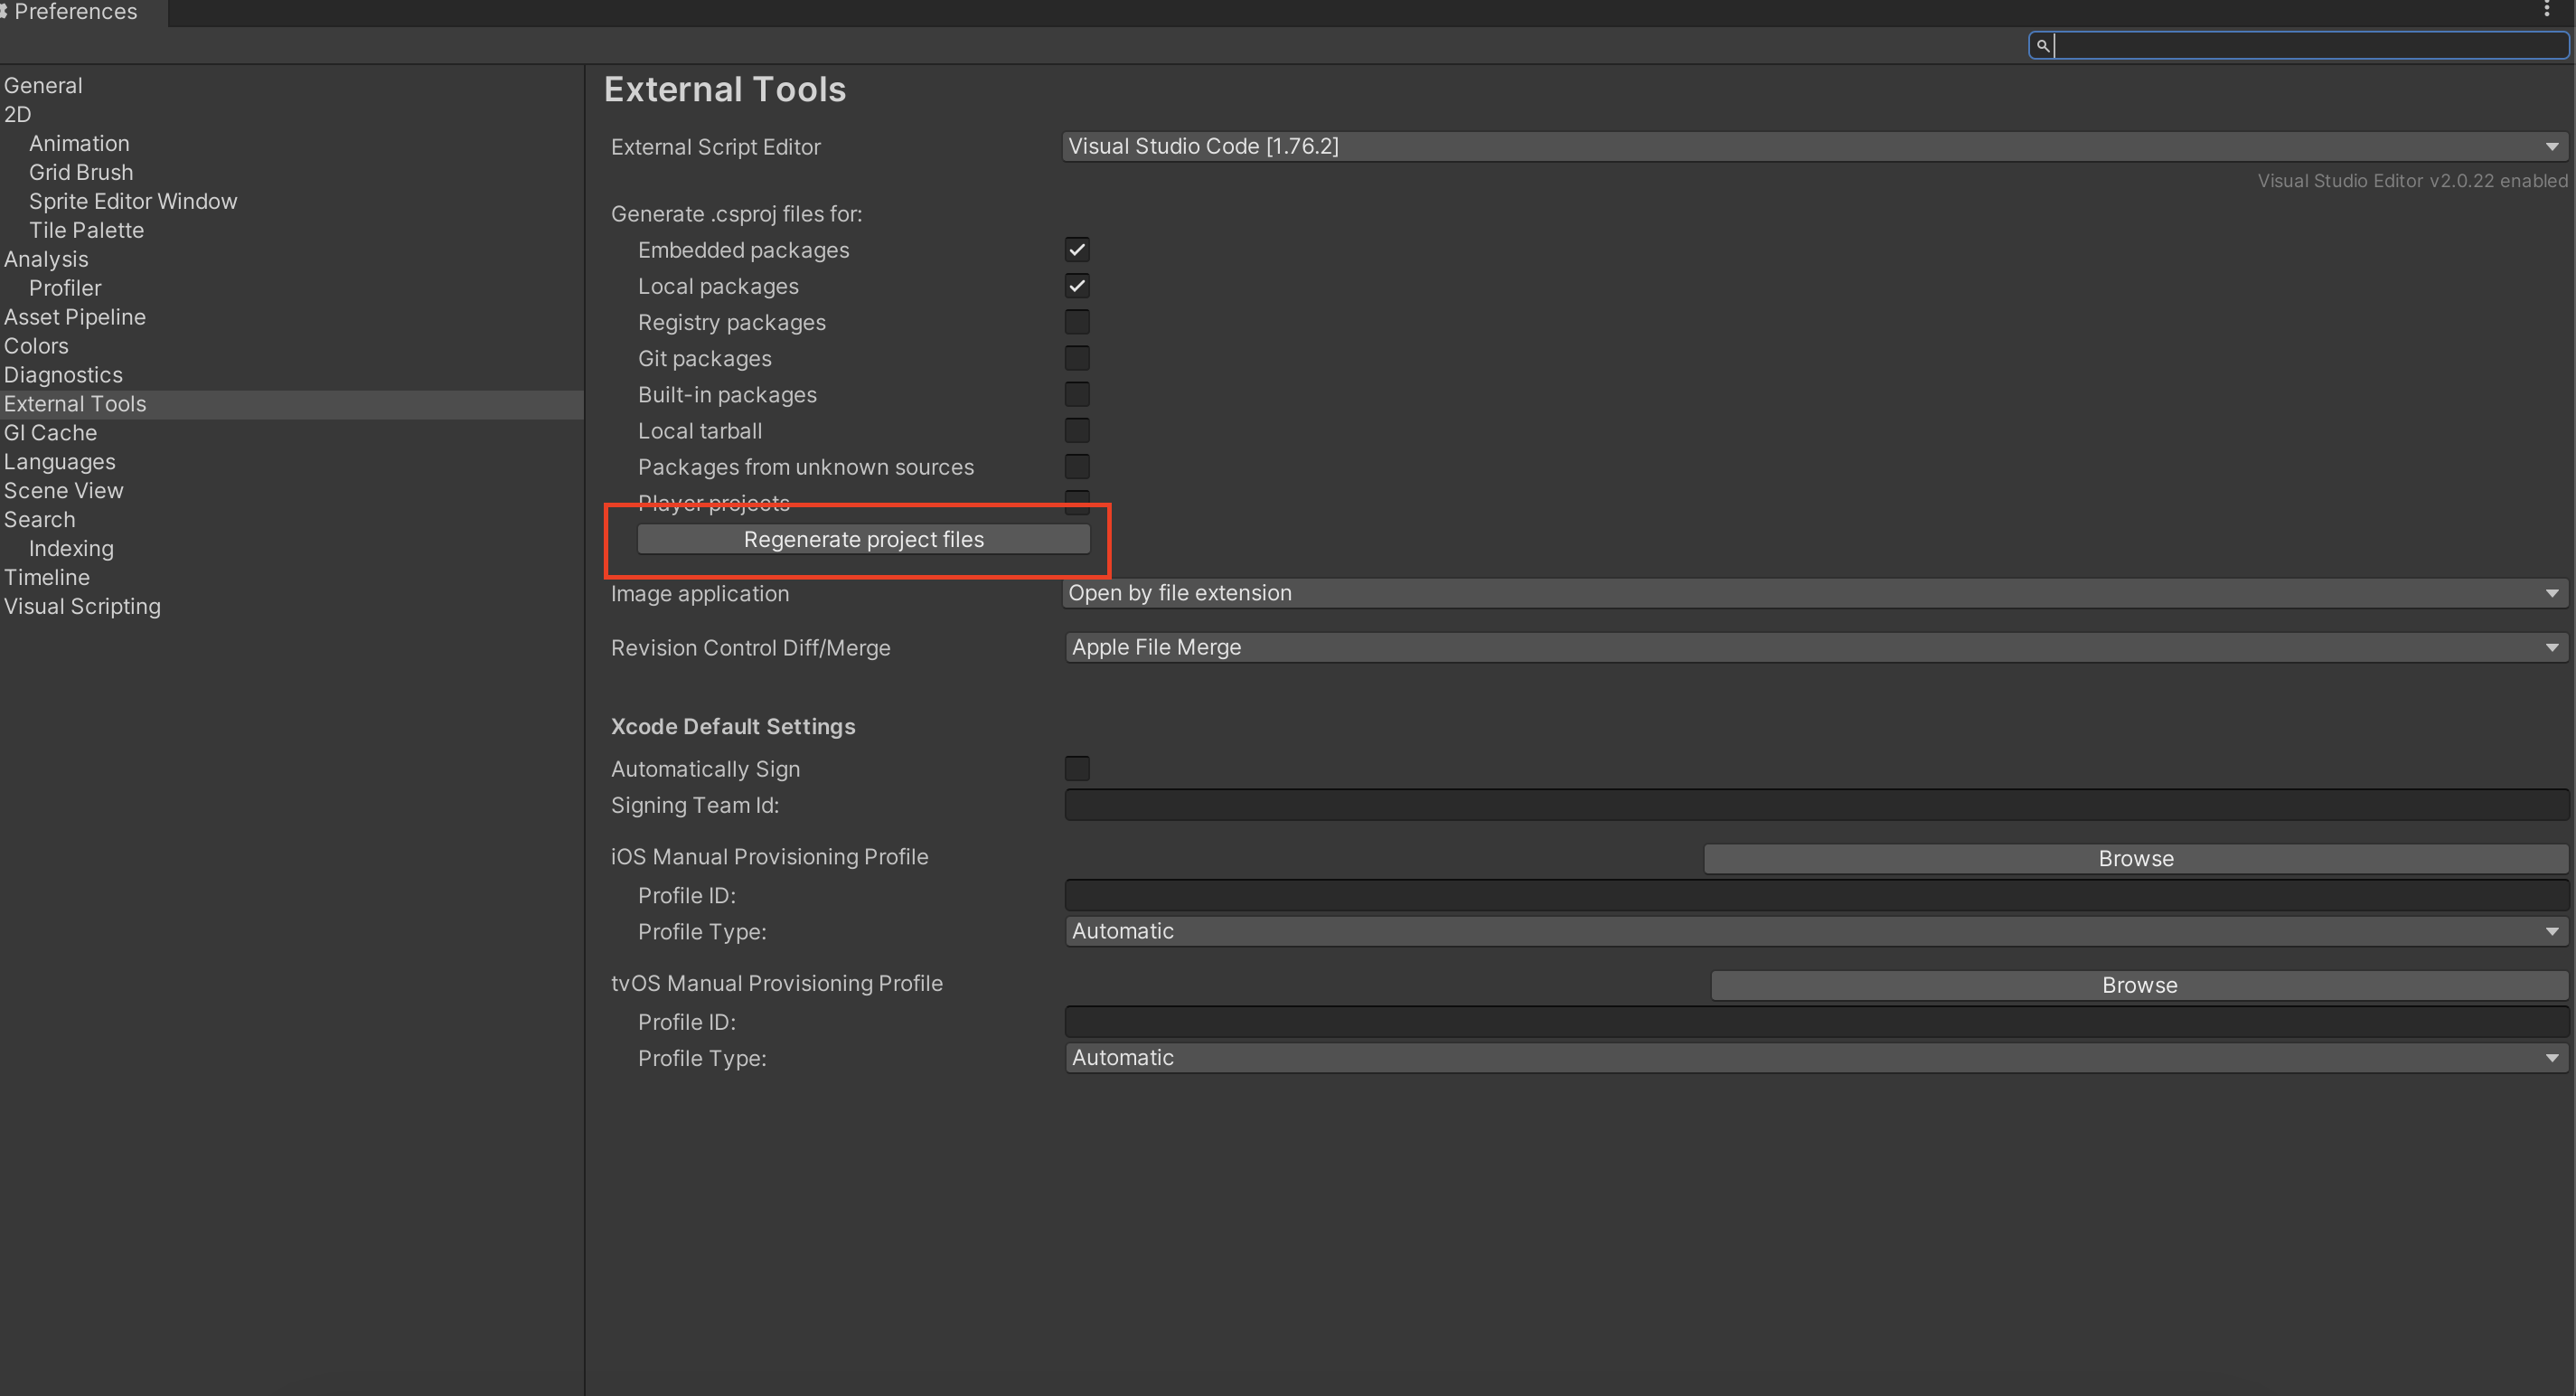Viewport: 2576px width, 1396px height.
Task: Select Analysis category
Action: click(46, 259)
